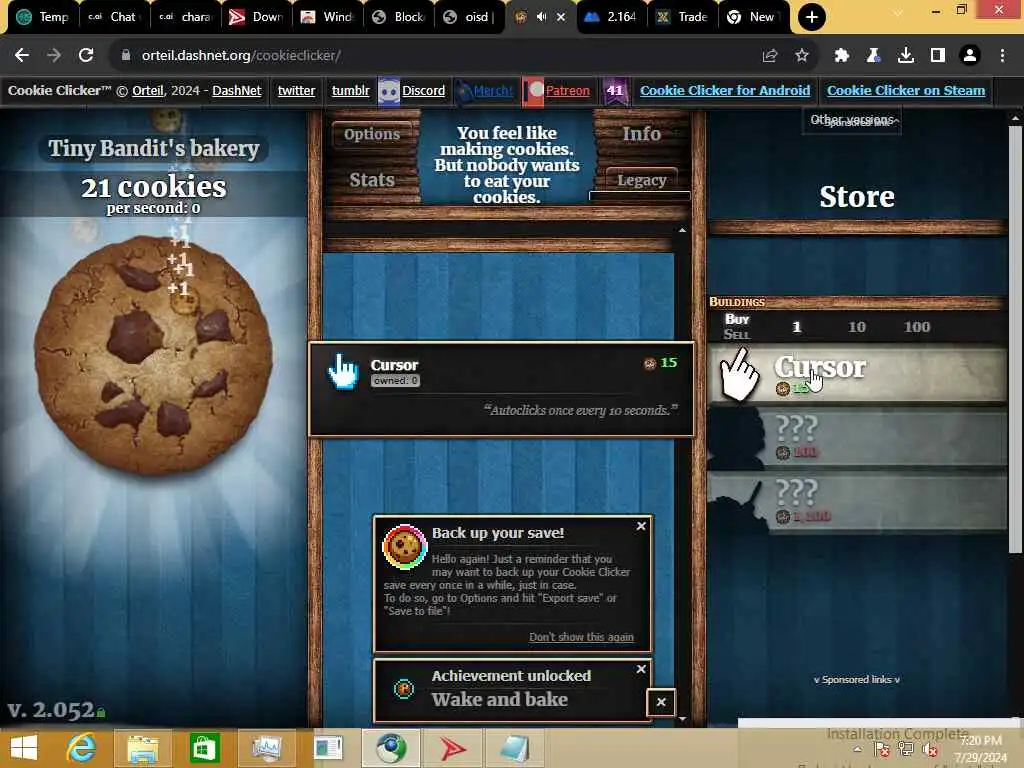Click the second locked ??? building
Image resolution: width=1024 pixels, height=768 pixels.
tap(857, 502)
